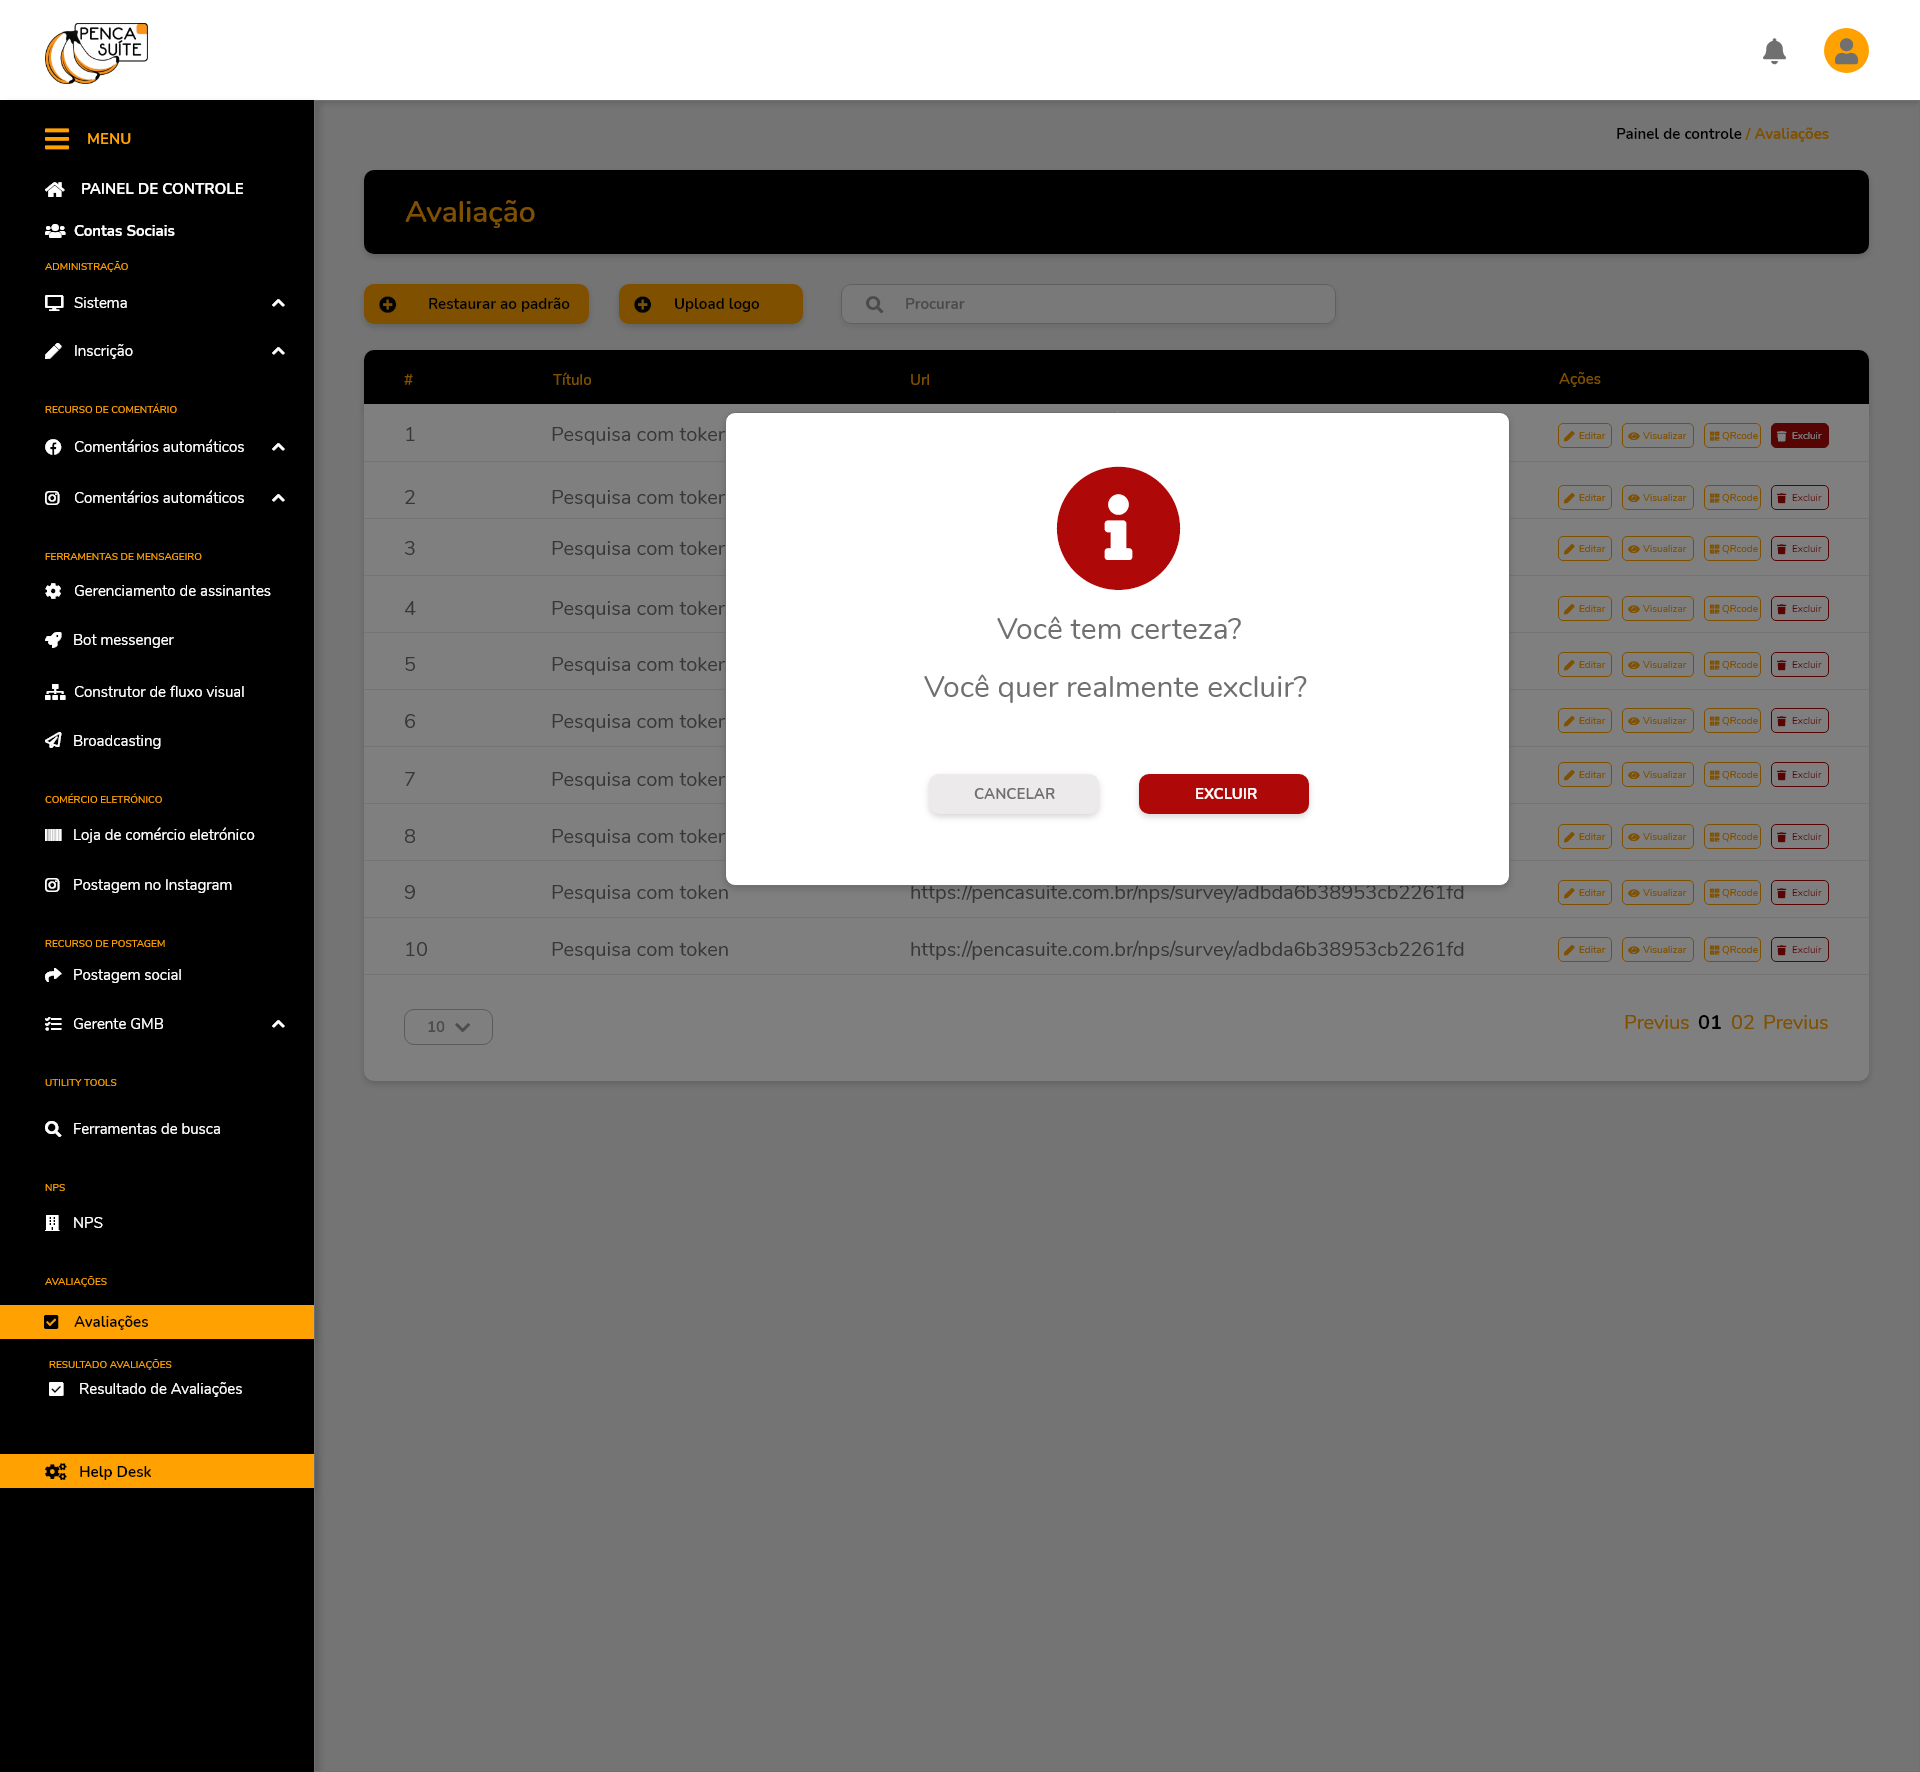
Task: Click the Avaliações checkbox icon in sidebar
Action: pyautogui.click(x=52, y=1322)
